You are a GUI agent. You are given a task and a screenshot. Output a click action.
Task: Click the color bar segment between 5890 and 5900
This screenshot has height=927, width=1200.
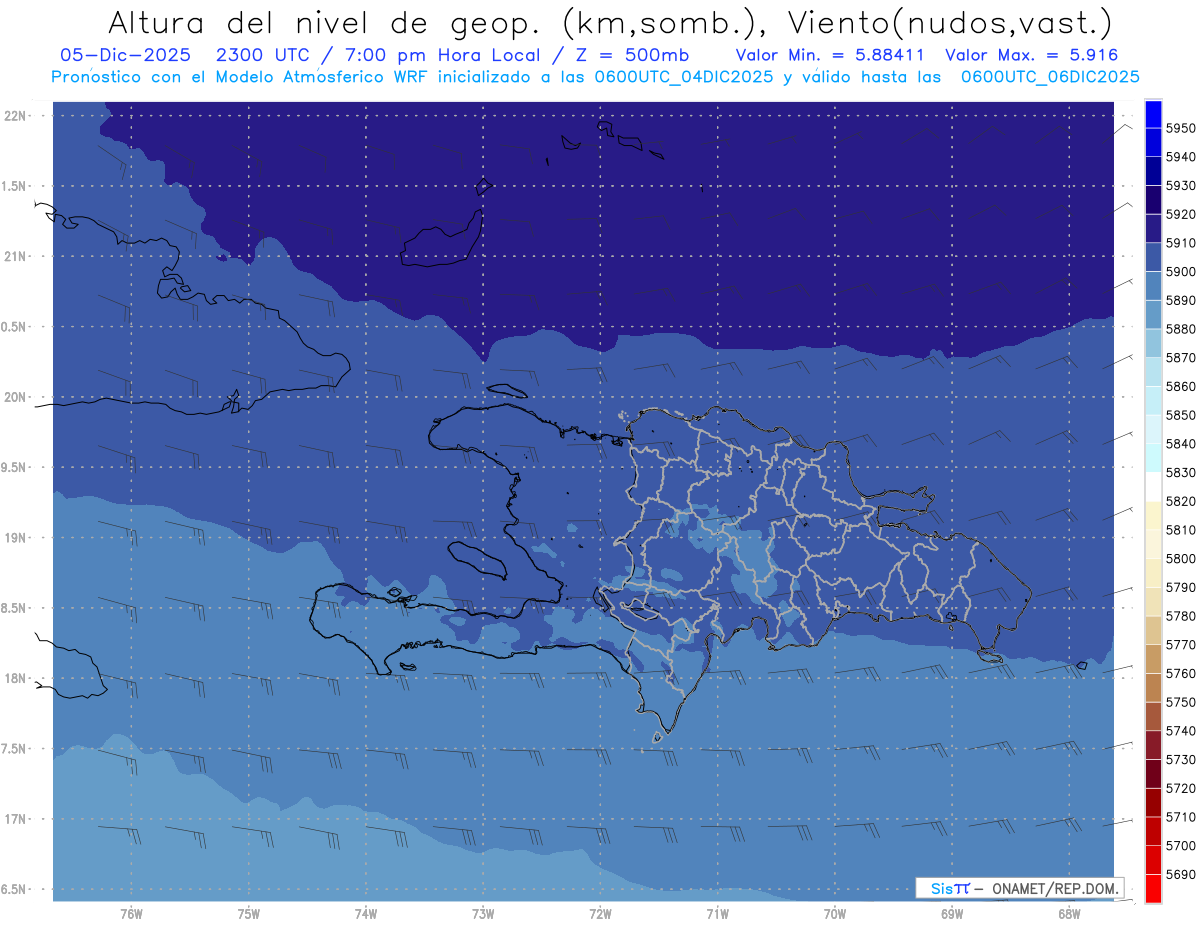tap(1153, 285)
